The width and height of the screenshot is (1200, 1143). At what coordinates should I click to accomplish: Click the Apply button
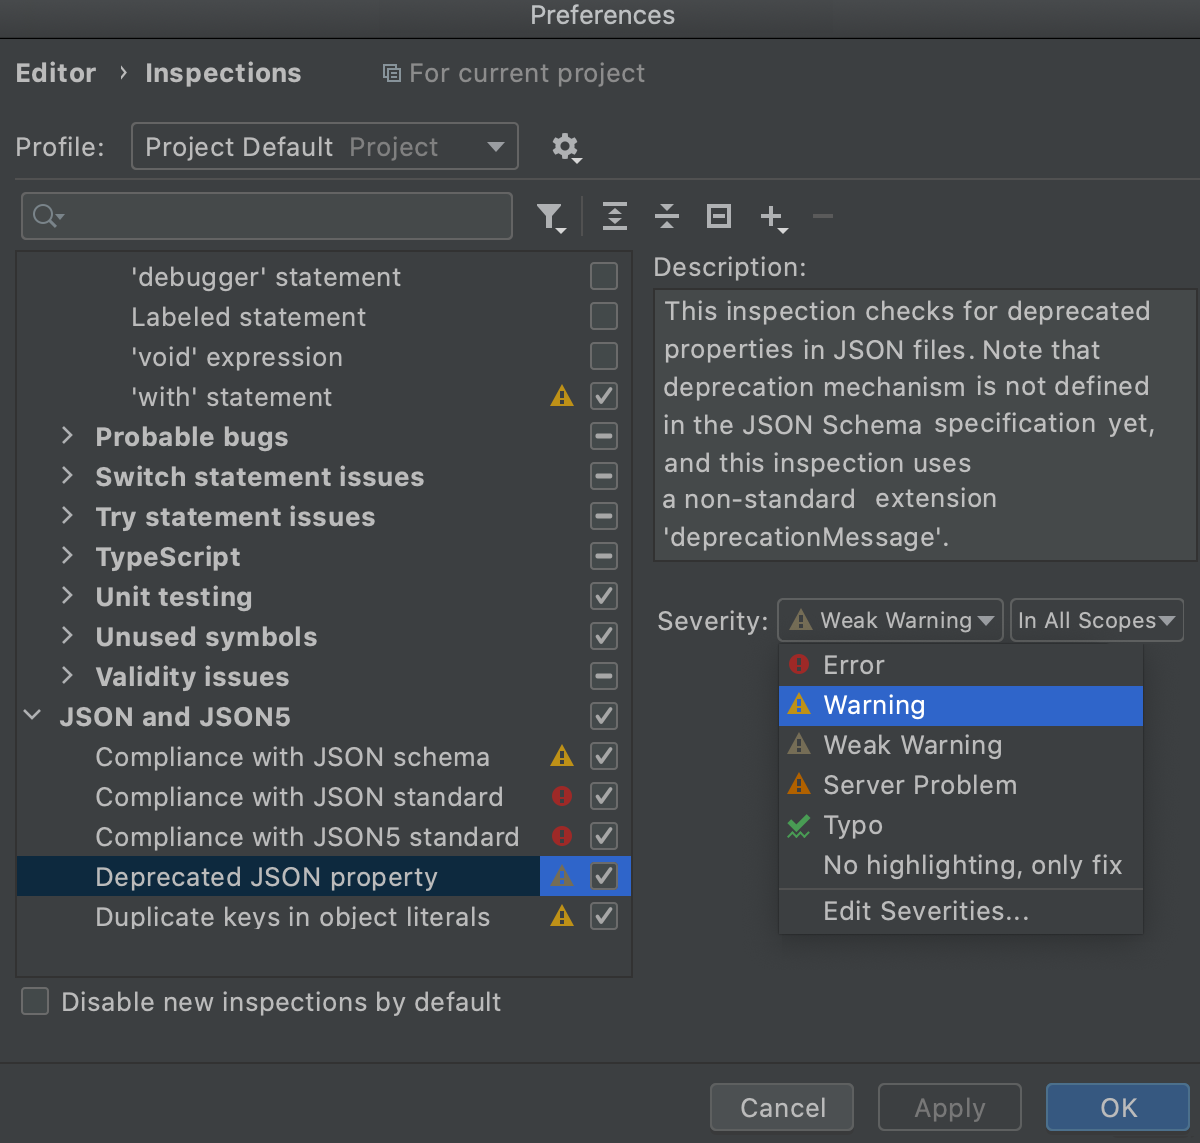coord(950,1108)
